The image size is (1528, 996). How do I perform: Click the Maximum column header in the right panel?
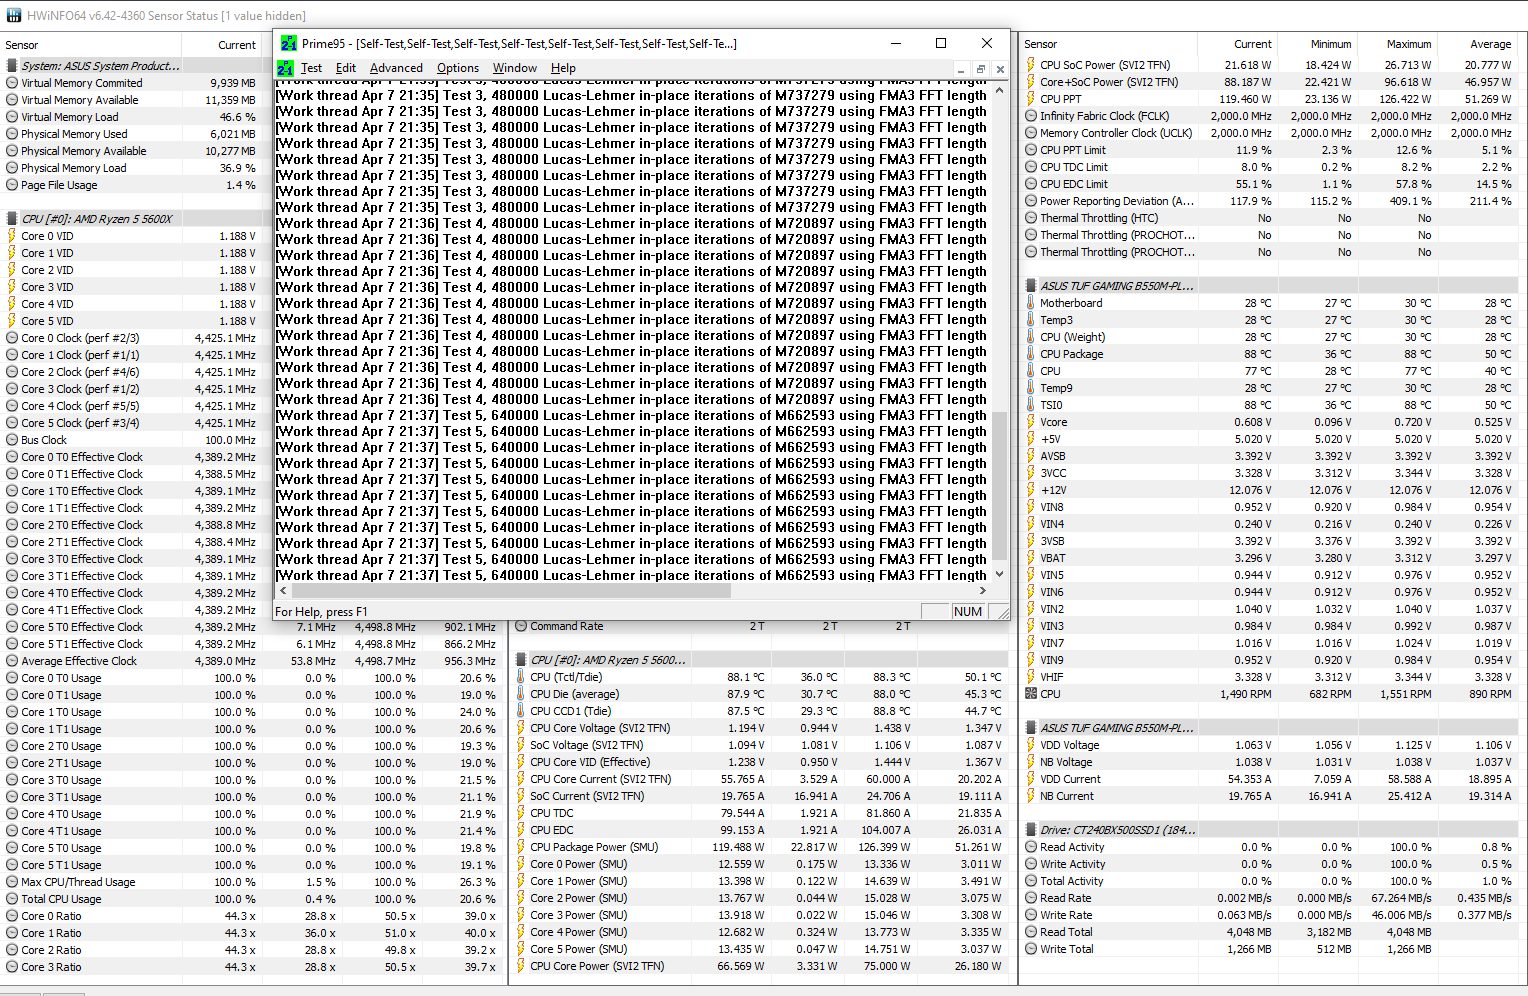click(x=1397, y=44)
